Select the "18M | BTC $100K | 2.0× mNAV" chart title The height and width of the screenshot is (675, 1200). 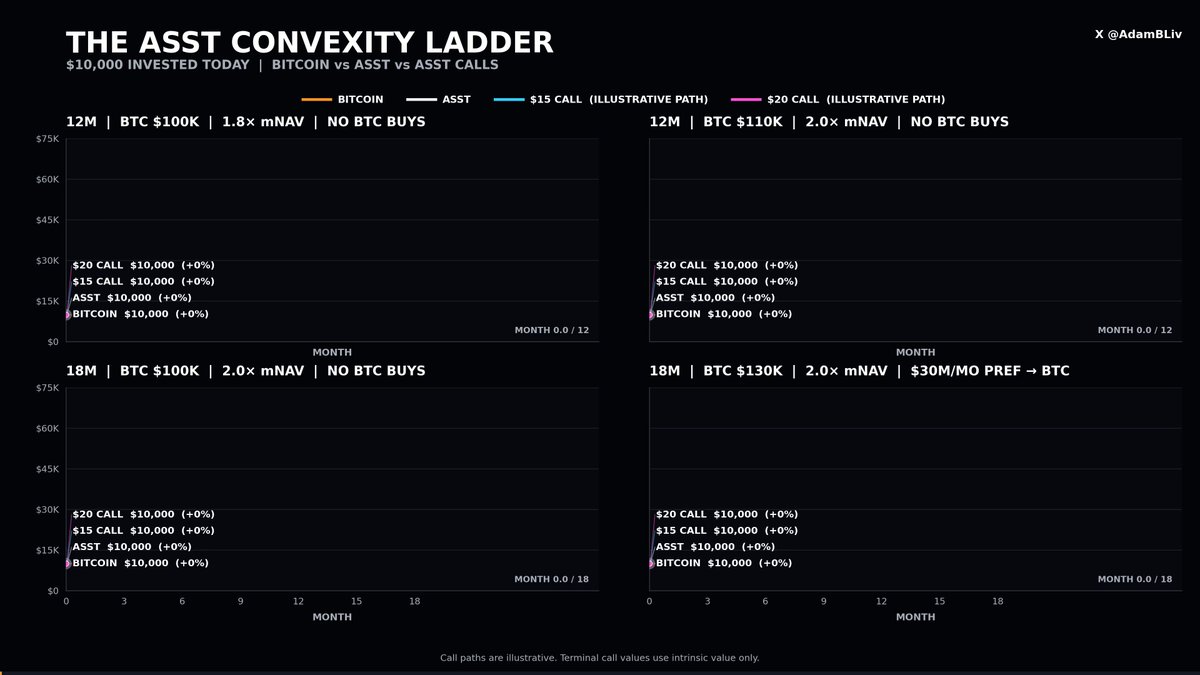246,371
